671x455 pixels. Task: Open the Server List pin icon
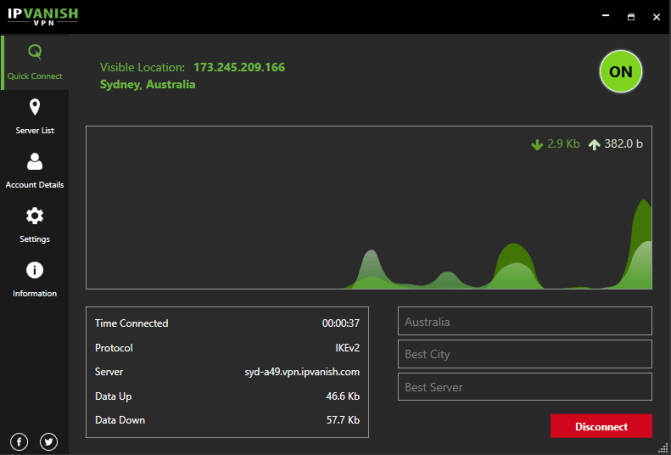point(35,107)
